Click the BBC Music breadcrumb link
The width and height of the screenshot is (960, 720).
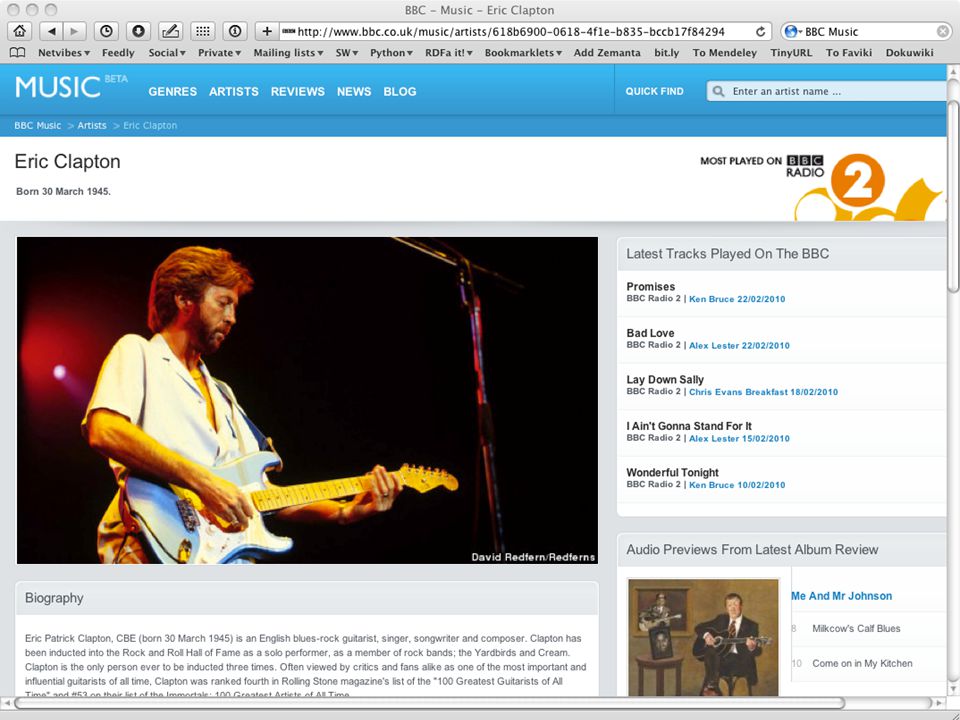(x=38, y=126)
